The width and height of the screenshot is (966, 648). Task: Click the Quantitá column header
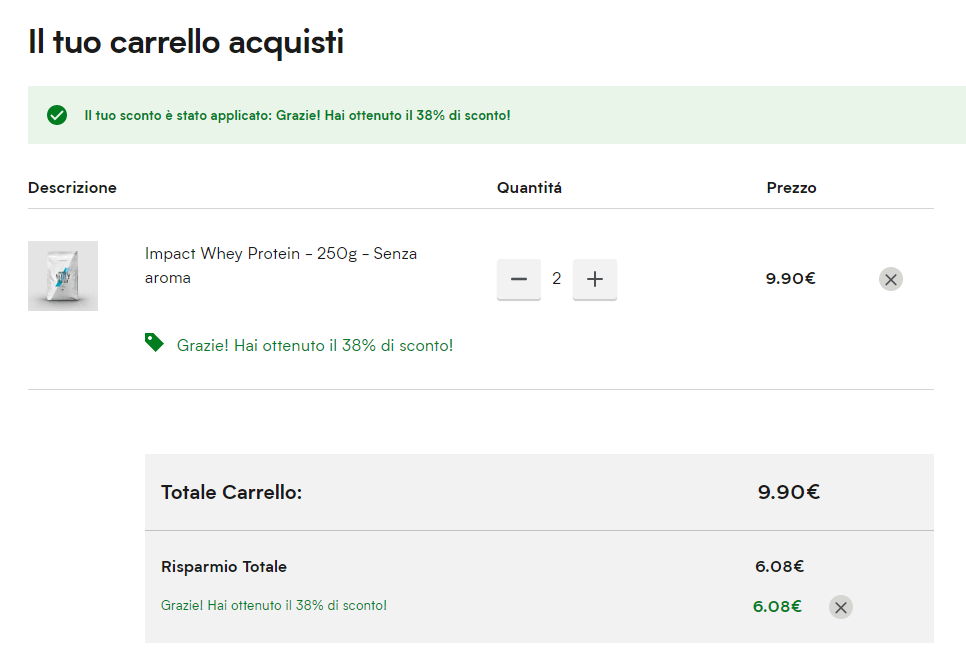(529, 188)
